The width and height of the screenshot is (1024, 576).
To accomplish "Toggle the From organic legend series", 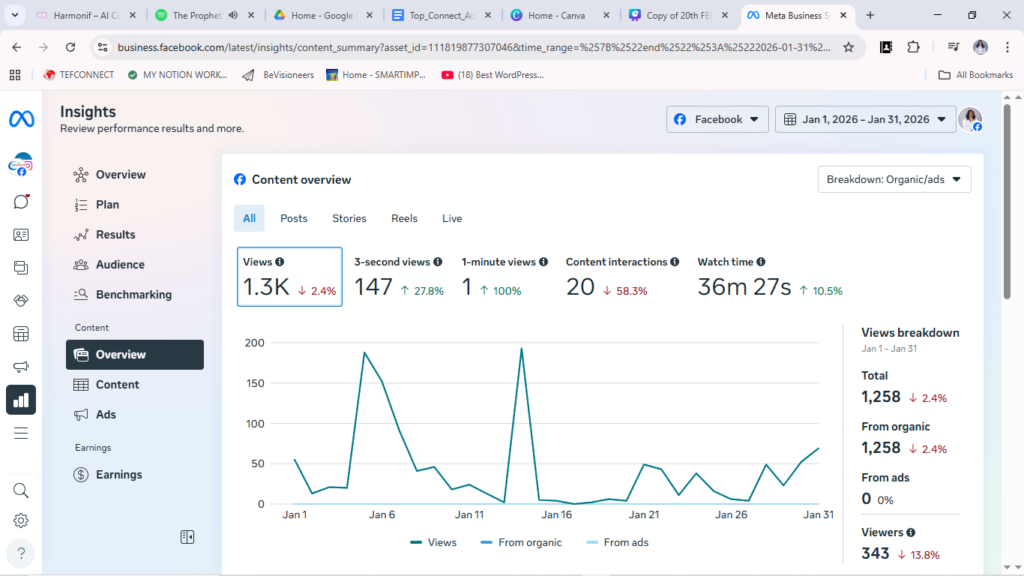I will tap(521, 542).
